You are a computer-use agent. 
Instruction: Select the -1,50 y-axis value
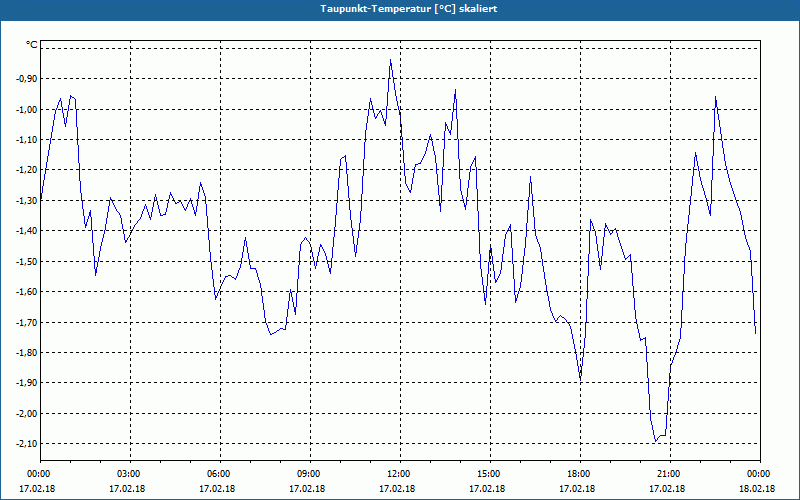26,261
